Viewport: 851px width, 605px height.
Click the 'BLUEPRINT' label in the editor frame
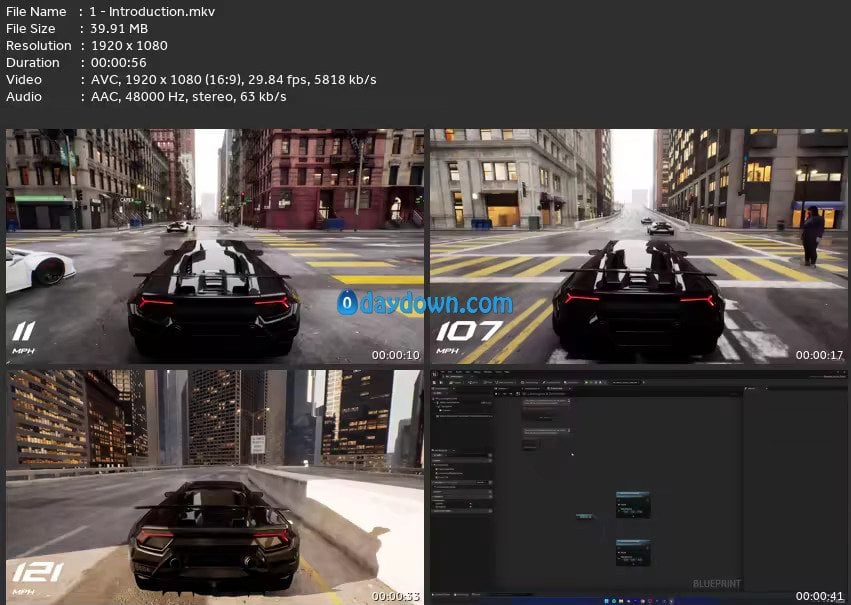716,584
